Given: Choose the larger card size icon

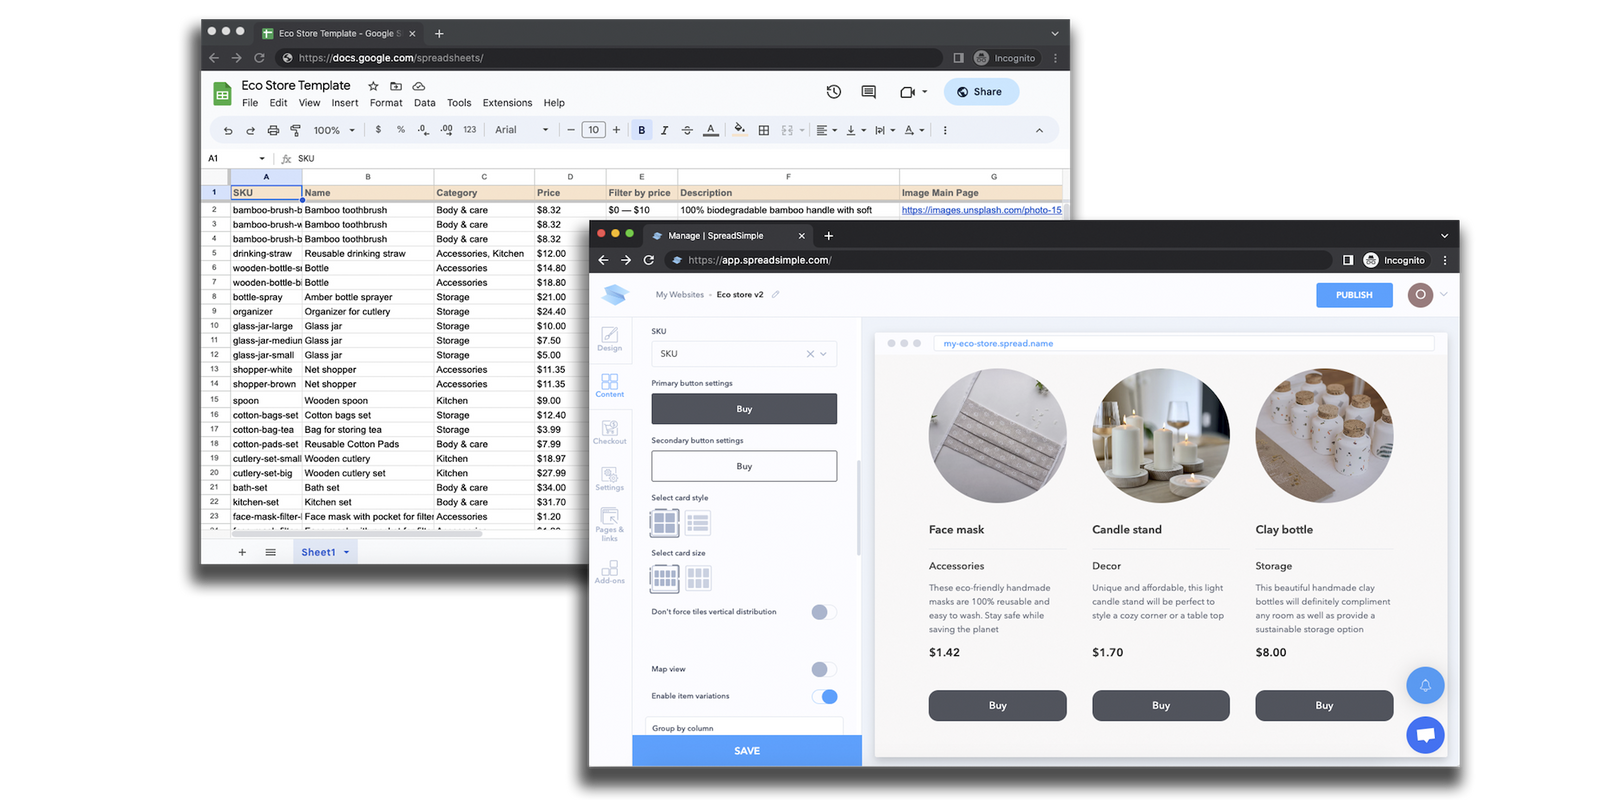Looking at the screenshot, I should pyautogui.click(x=698, y=578).
